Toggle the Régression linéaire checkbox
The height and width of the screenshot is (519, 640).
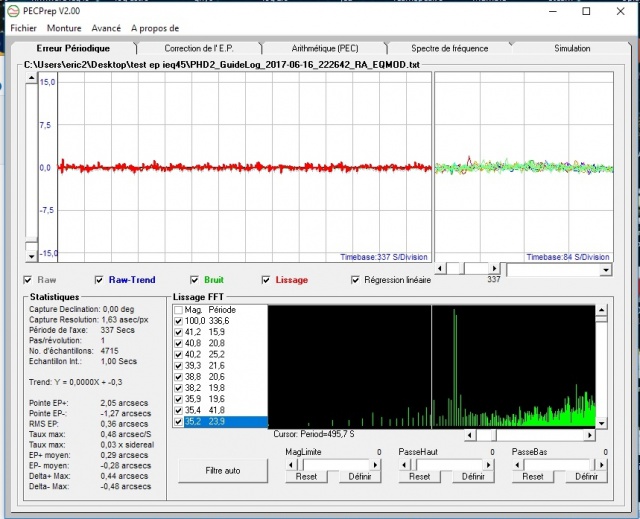point(356,280)
